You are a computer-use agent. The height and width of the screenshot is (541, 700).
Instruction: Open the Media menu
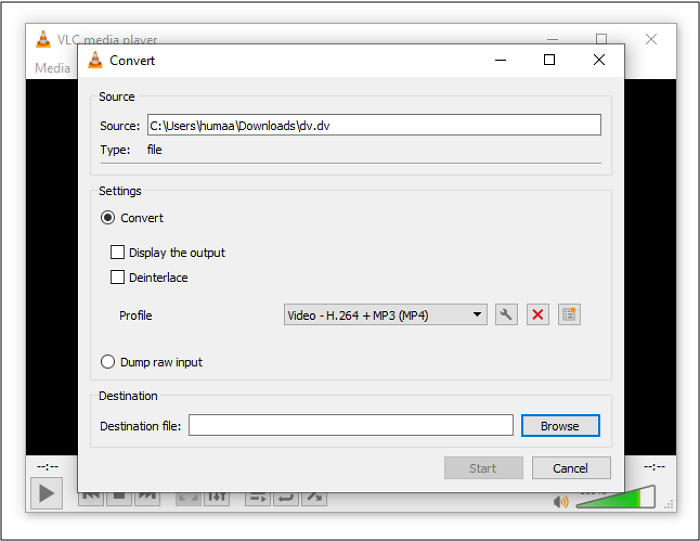[52, 68]
